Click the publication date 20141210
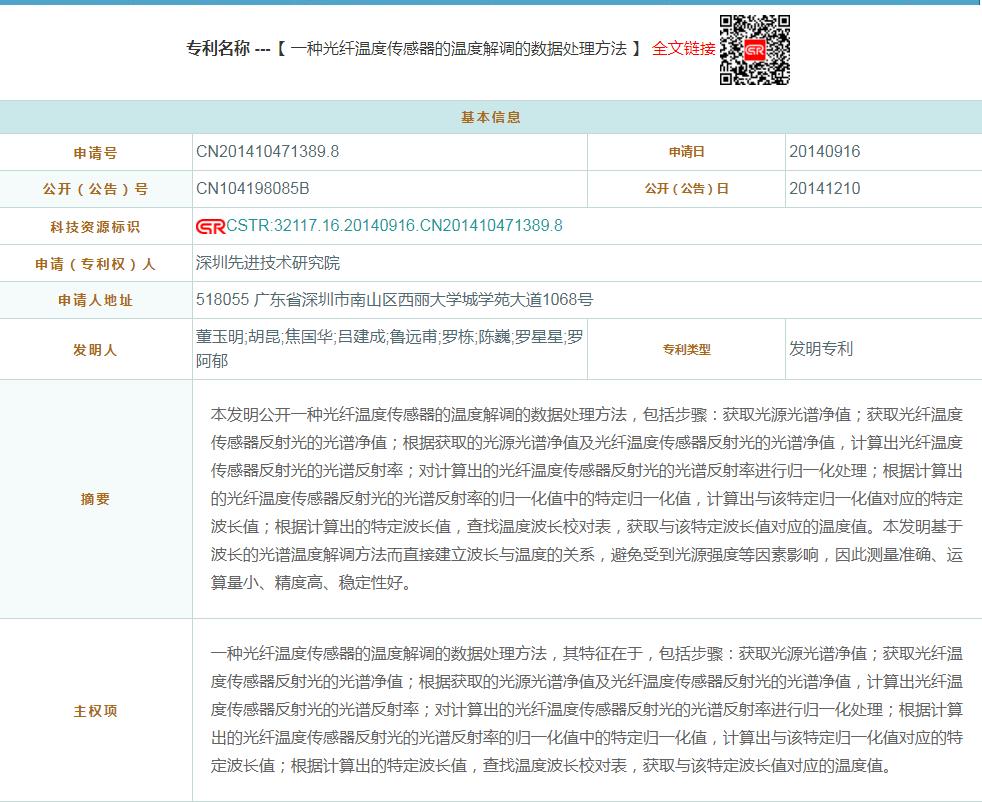 (824, 189)
